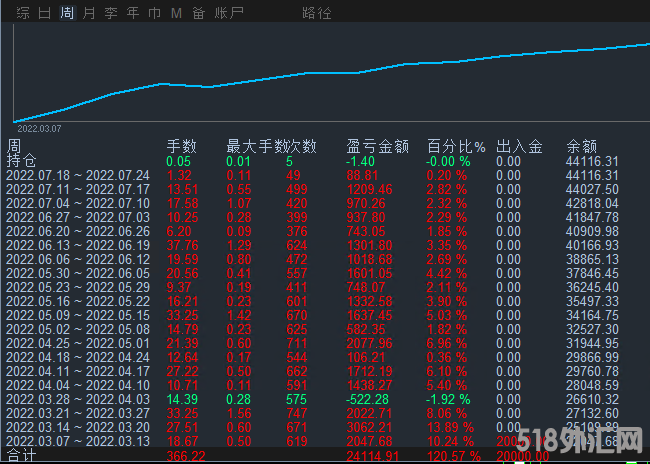Click the 2022.03.07 start date on chart
650x464 pixels.
(x=39, y=128)
